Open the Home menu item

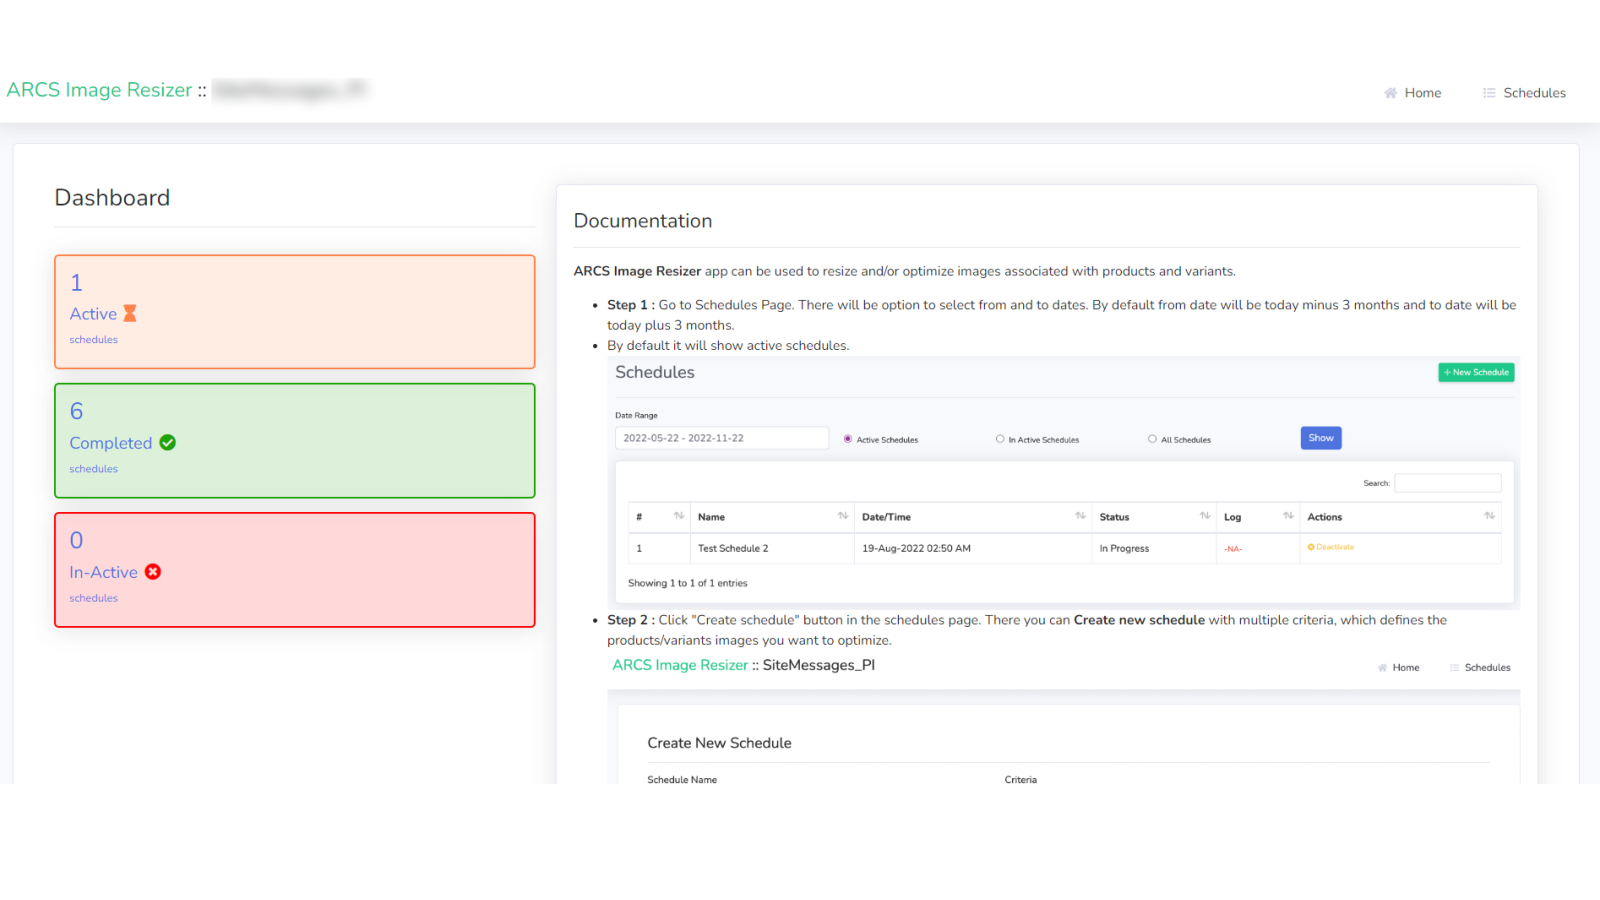[1422, 92]
